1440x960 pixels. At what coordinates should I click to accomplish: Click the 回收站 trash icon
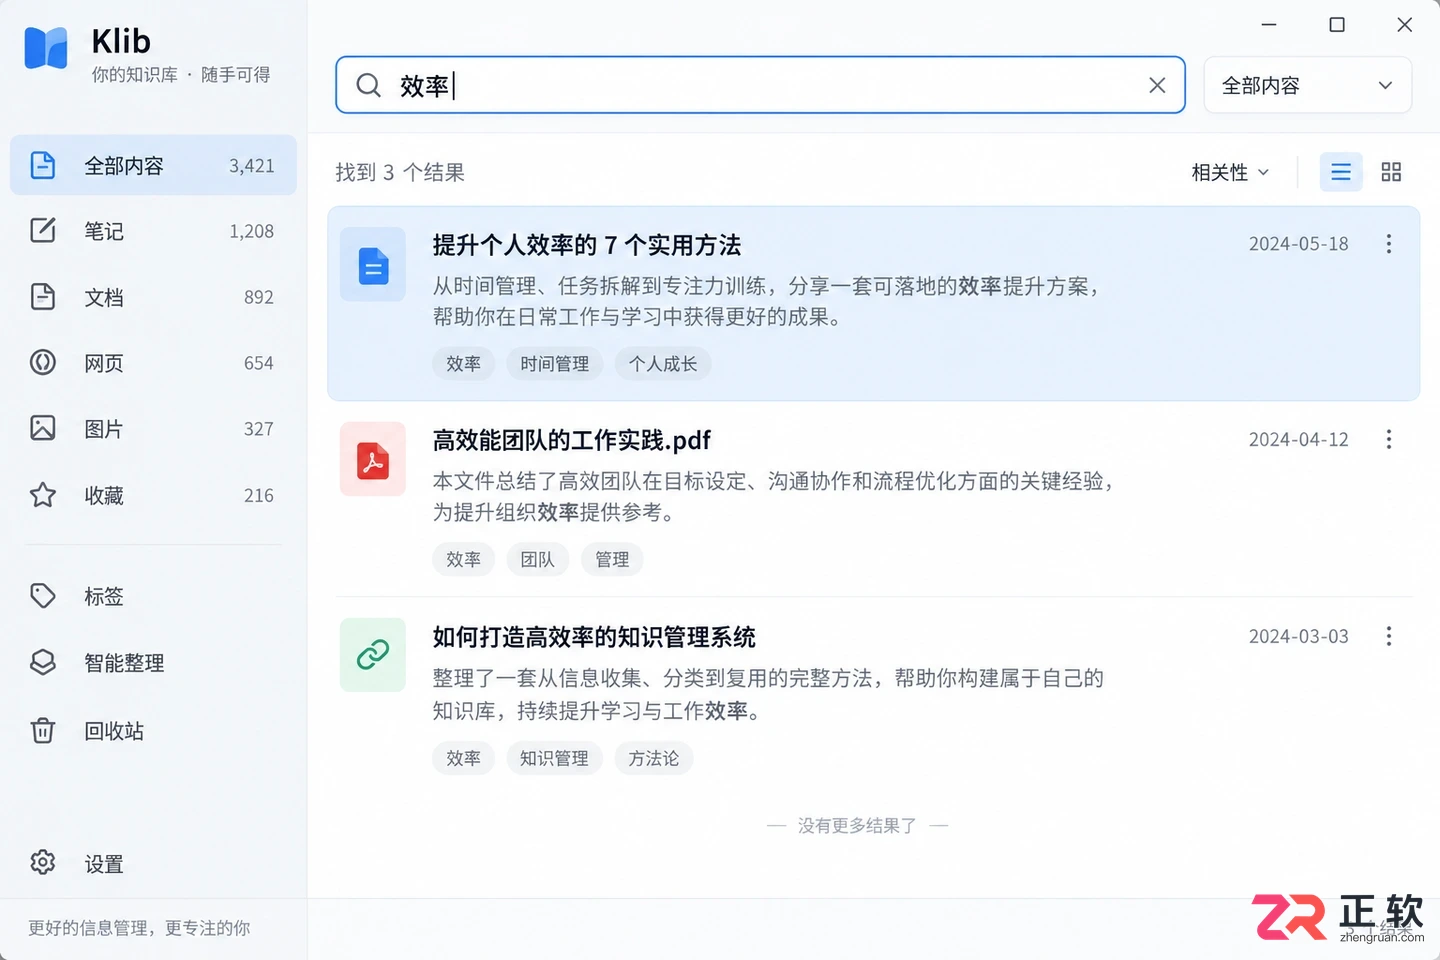coord(43,730)
